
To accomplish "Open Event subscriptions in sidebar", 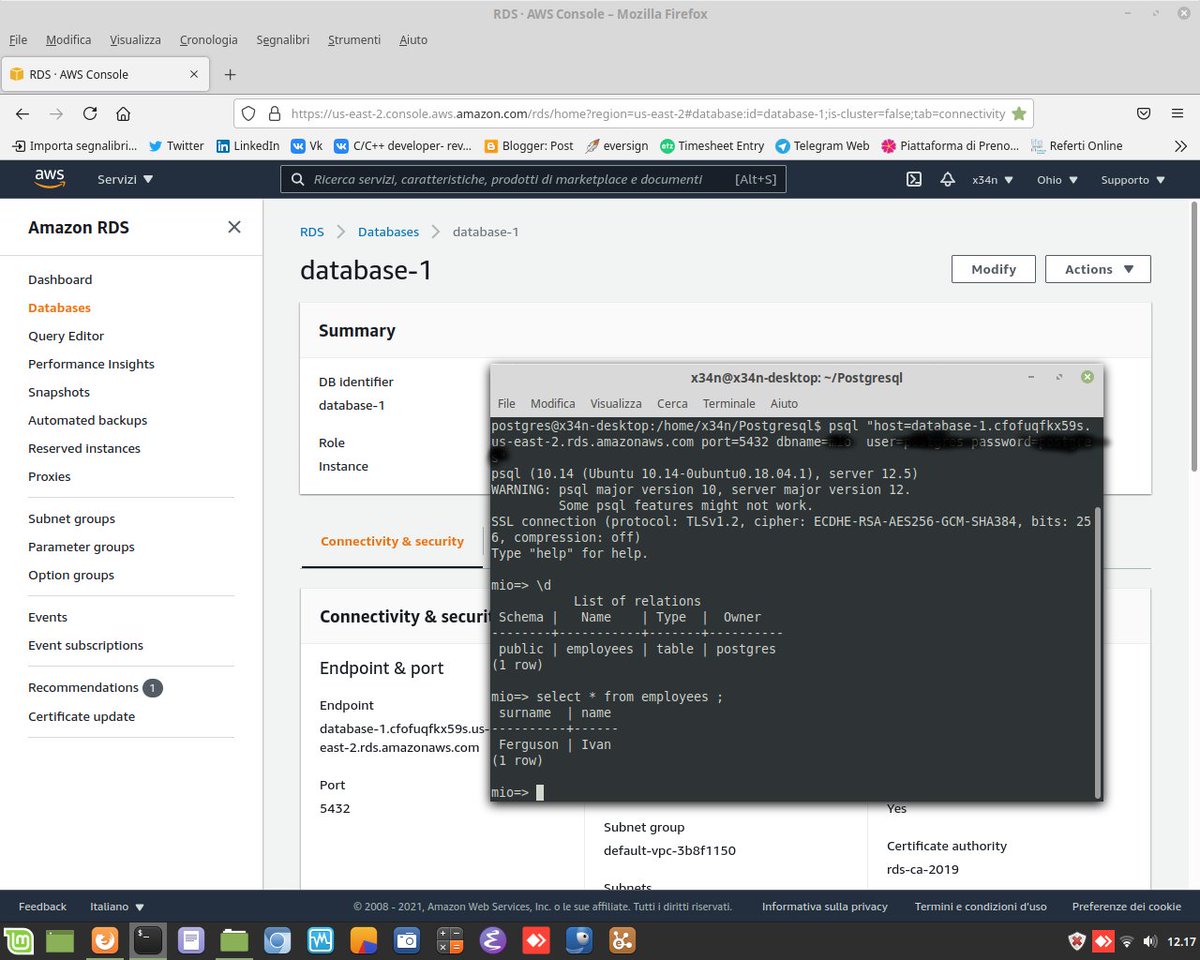I will point(86,645).
